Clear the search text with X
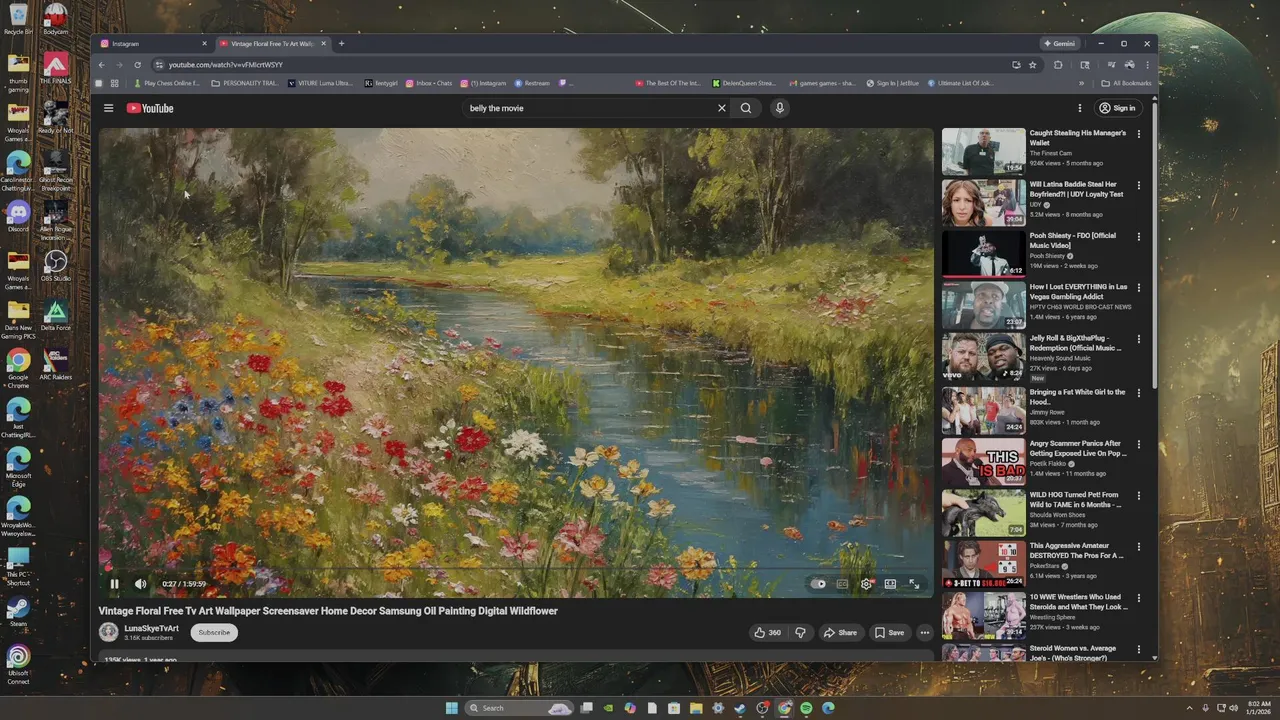The height and width of the screenshot is (720, 1280). [722, 108]
